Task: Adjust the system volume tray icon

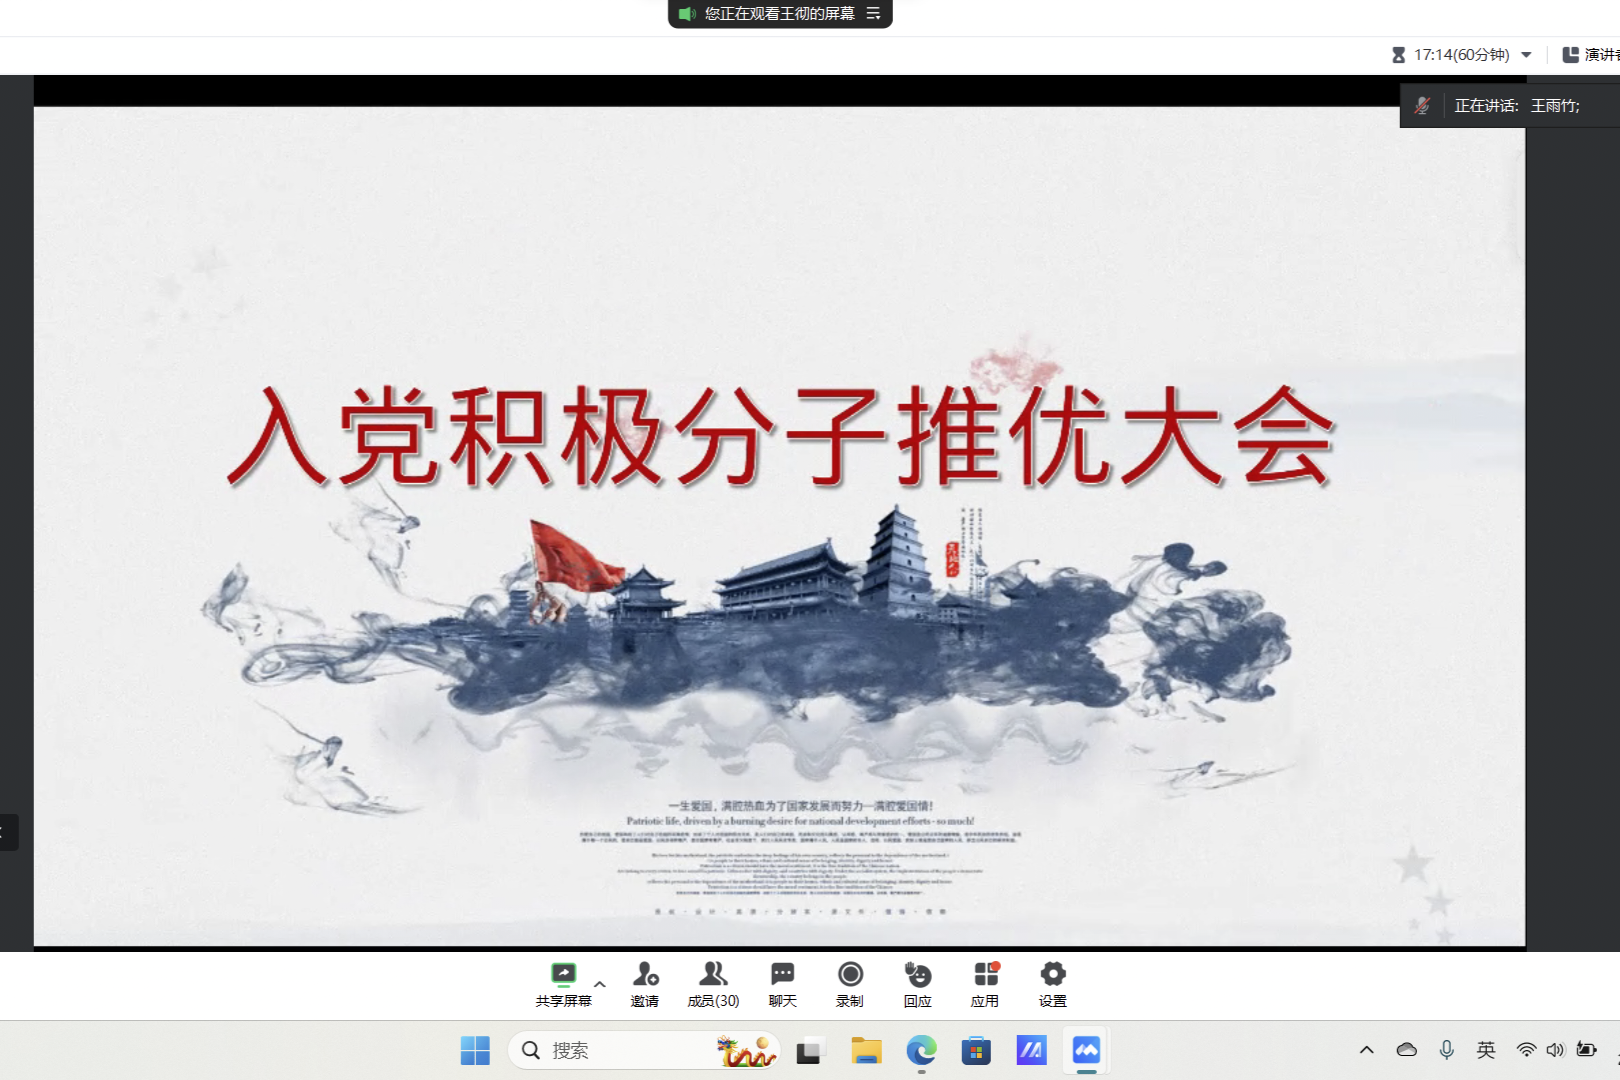Action: pyautogui.click(x=1555, y=1049)
